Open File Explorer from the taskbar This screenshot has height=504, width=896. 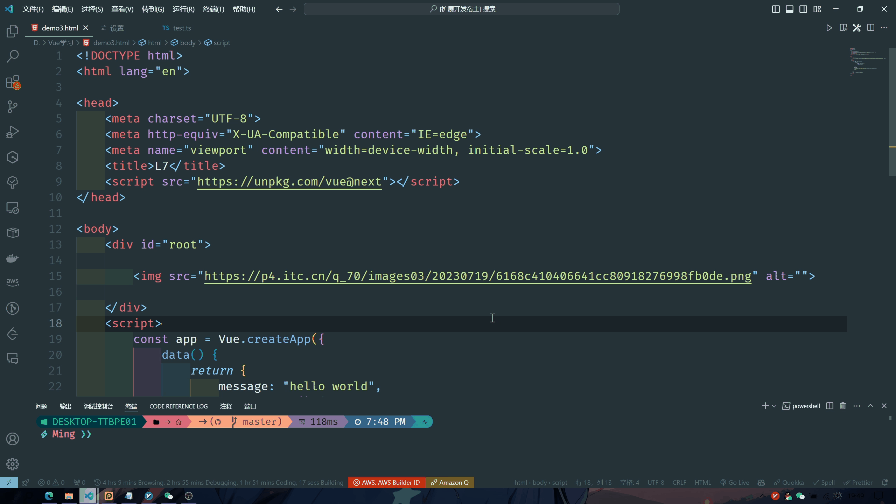(69, 496)
